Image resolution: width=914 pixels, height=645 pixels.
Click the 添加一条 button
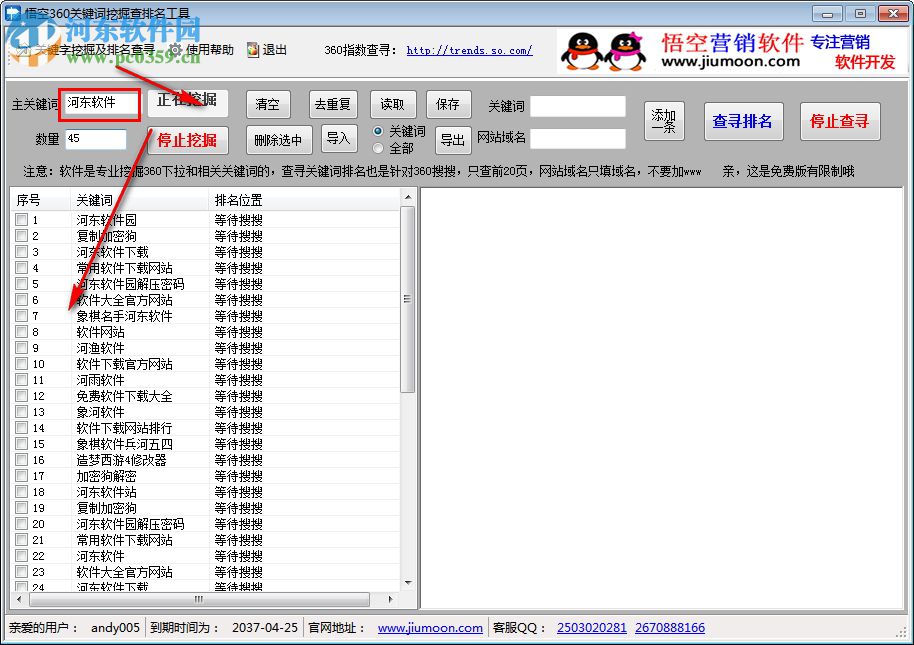pos(664,121)
